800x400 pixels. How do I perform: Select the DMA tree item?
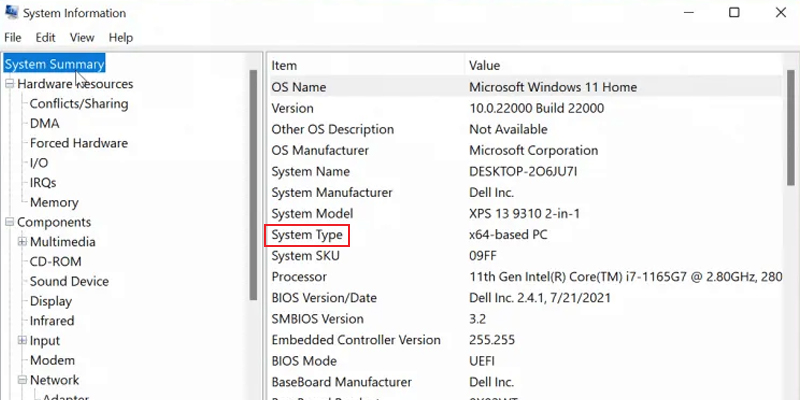point(44,123)
